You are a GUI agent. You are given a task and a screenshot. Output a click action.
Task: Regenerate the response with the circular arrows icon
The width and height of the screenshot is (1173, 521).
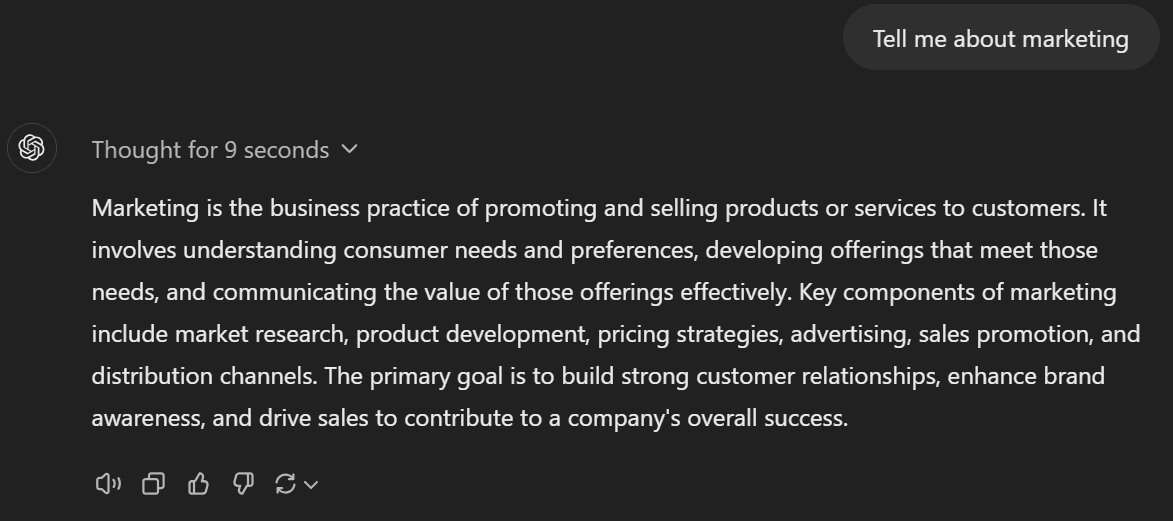click(x=285, y=484)
